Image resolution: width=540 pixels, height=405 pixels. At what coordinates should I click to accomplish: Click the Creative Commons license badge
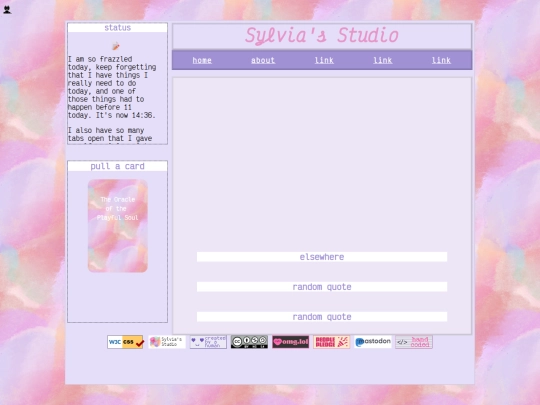[249, 342]
